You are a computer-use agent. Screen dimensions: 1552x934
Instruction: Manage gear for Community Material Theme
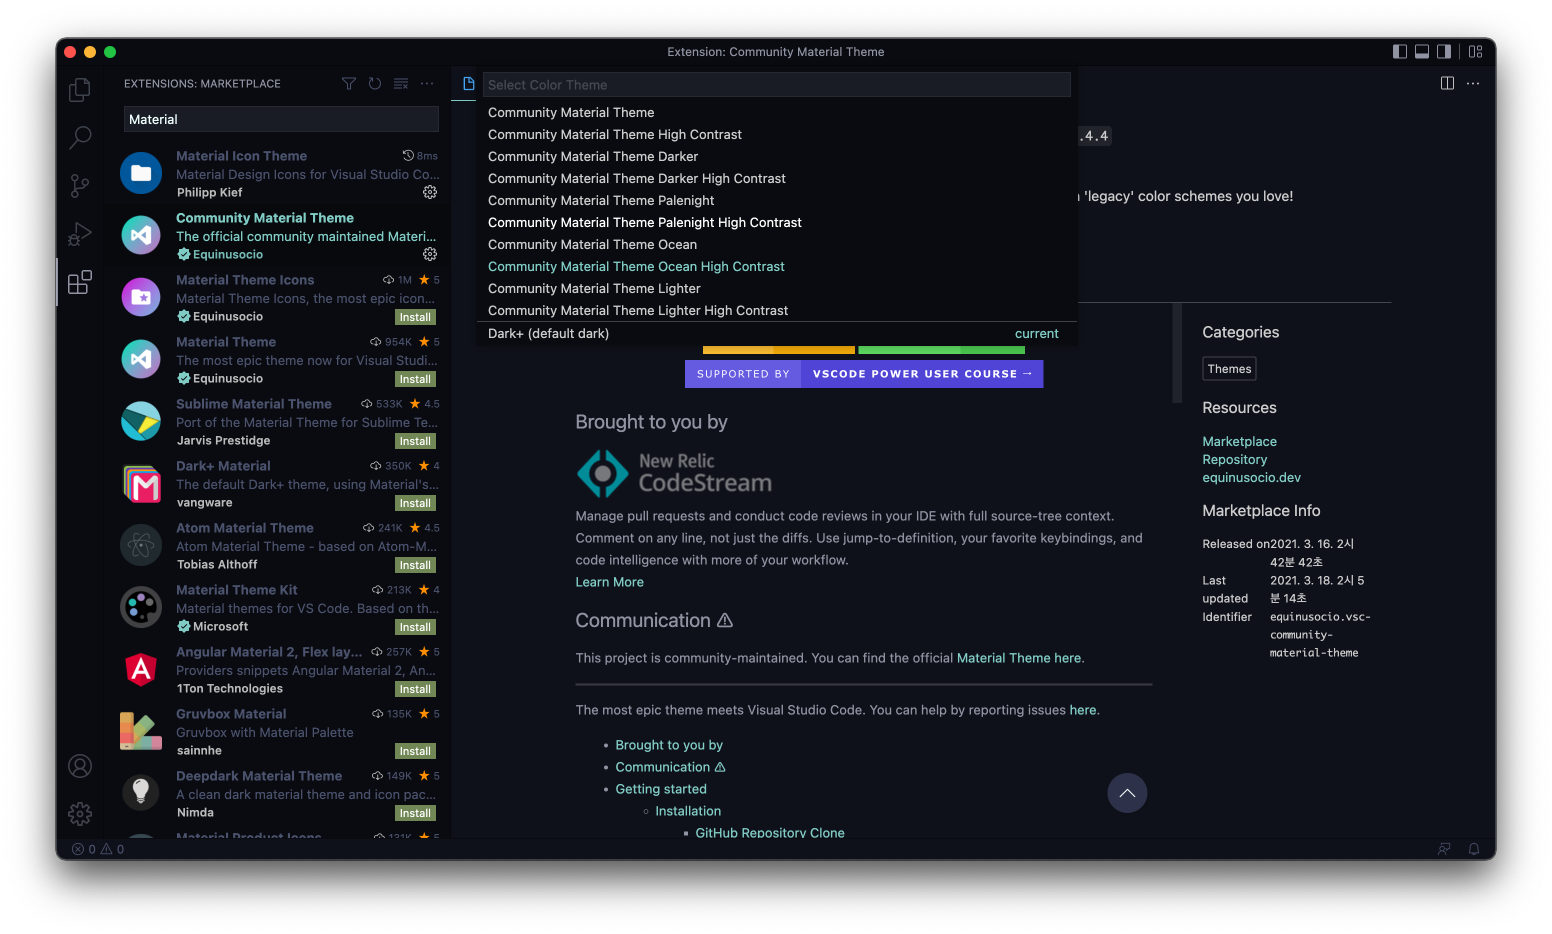pyautogui.click(x=430, y=254)
